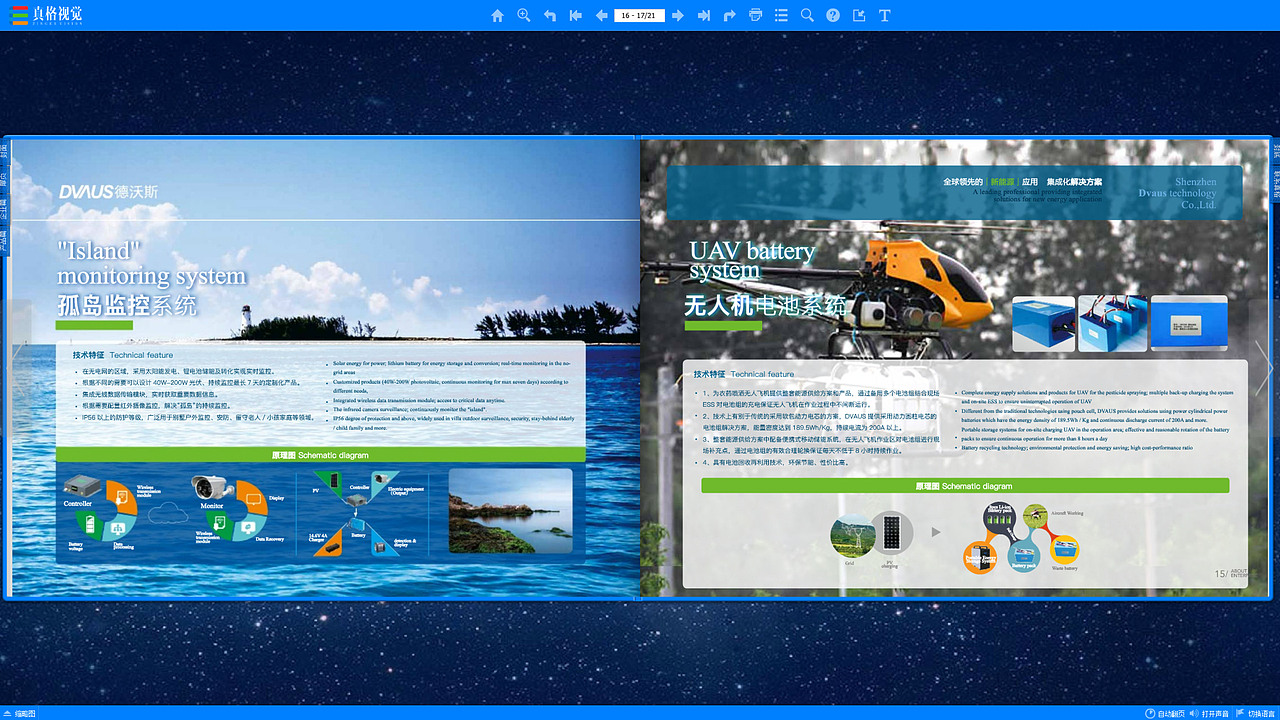This screenshot has height=720, width=1280.
Task: Click 切换语言 to switch language
Action: [x=1254, y=714]
